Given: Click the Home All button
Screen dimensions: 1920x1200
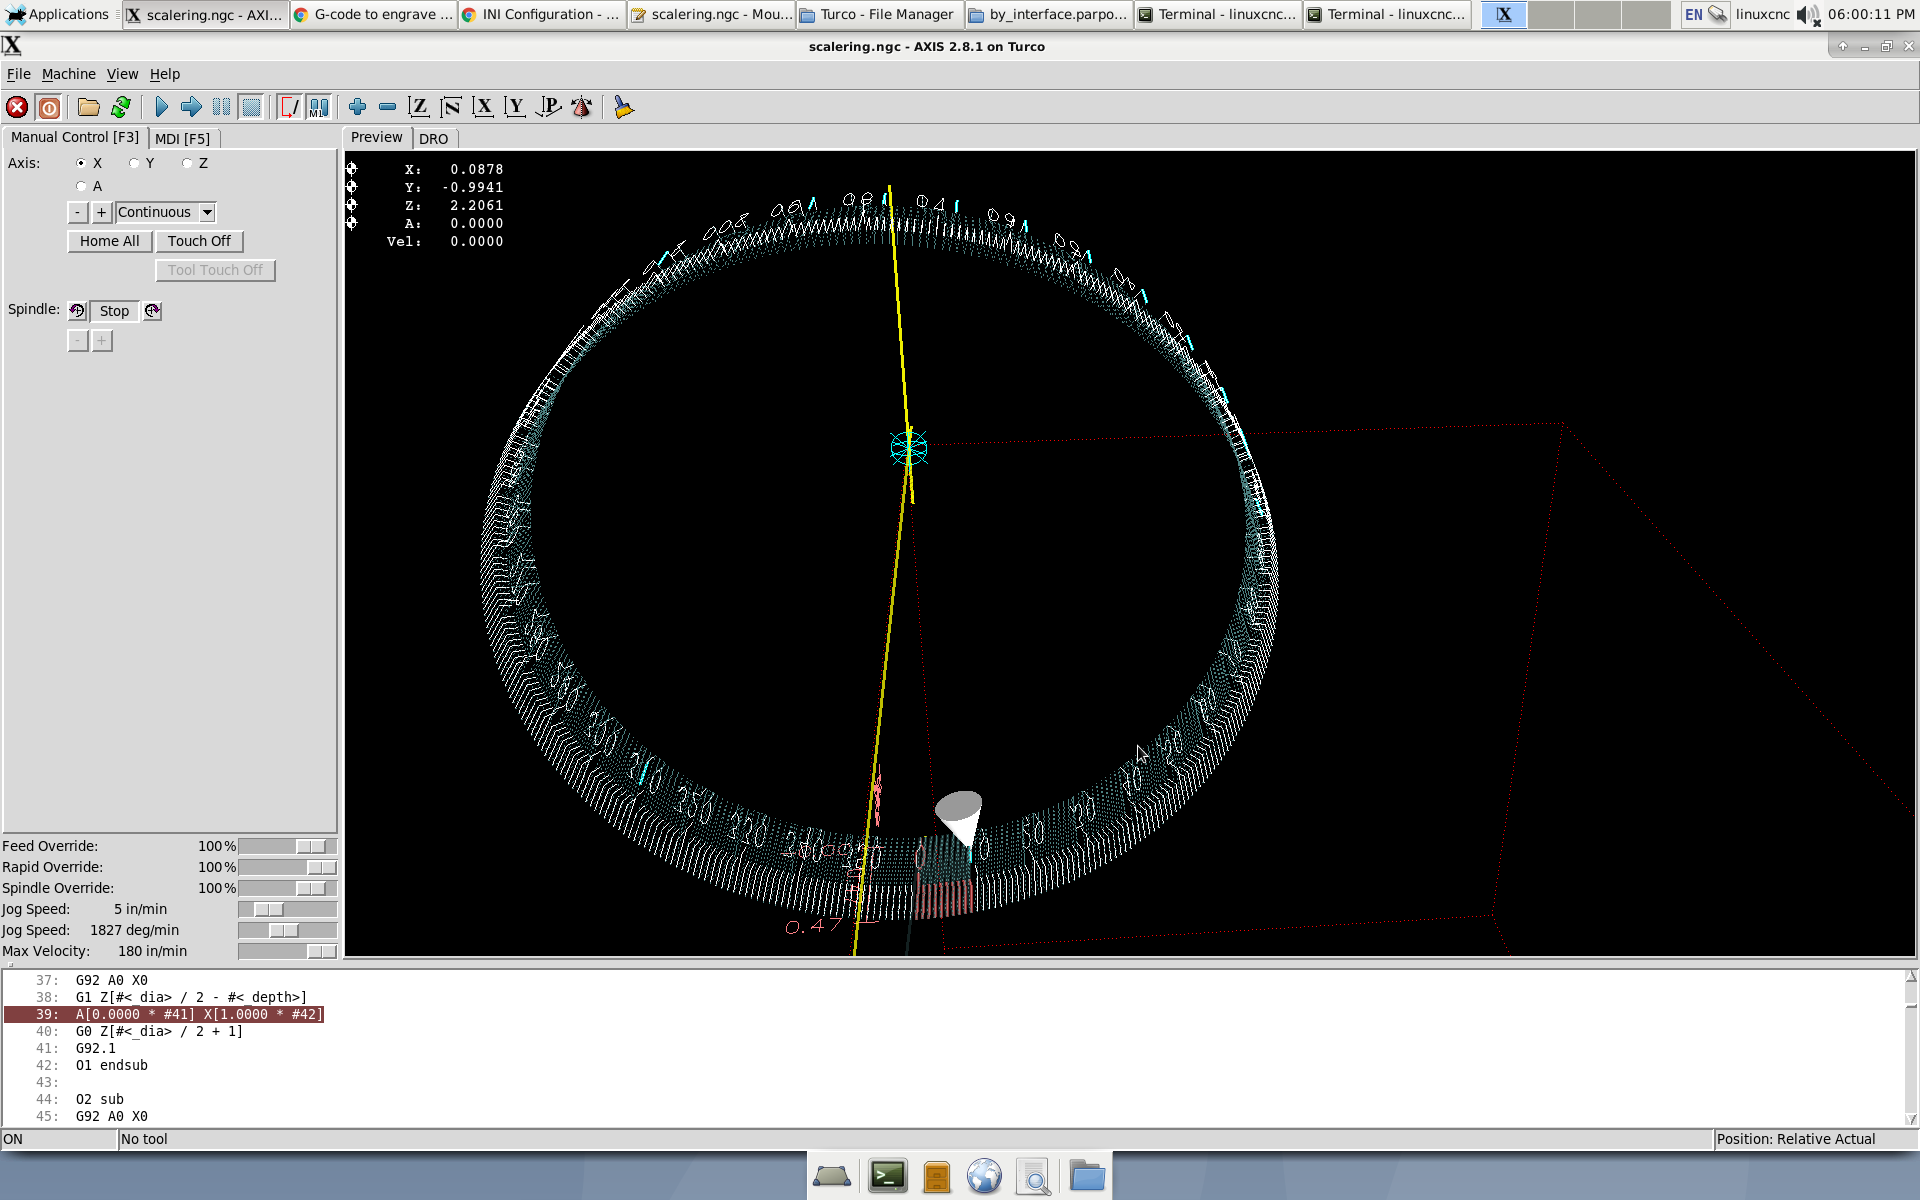Looking at the screenshot, I should pos(110,241).
